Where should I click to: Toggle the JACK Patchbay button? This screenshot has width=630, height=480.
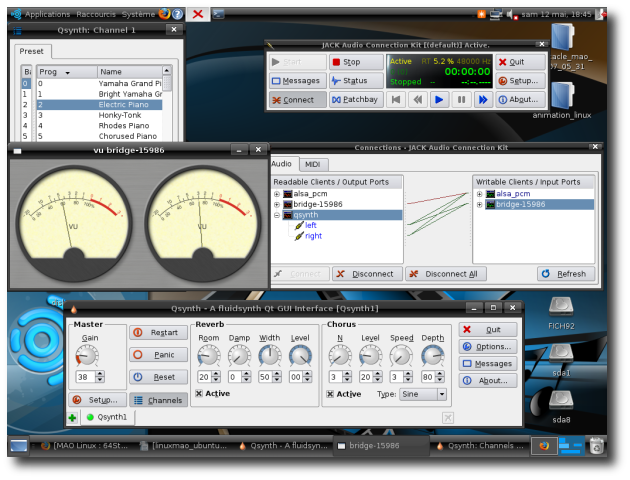click(x=357, y=100)
